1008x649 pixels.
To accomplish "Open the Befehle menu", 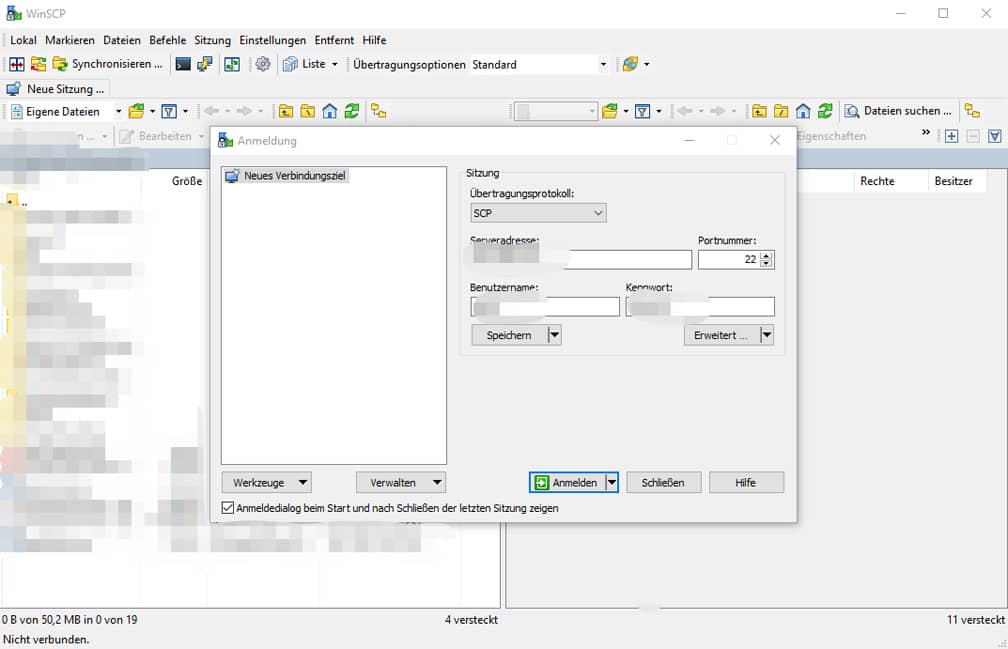I will coord(167,40).
